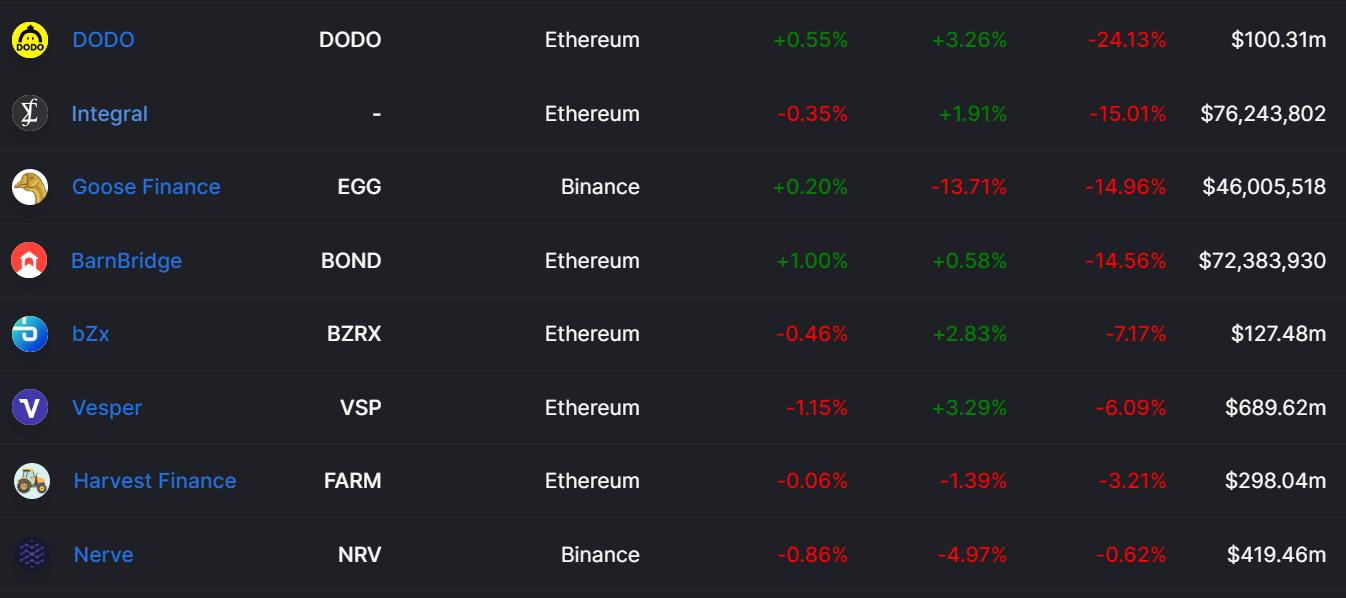Click the Vesper purple V icon
This screenshot has height=598, width=1346.
pos(30,408)
